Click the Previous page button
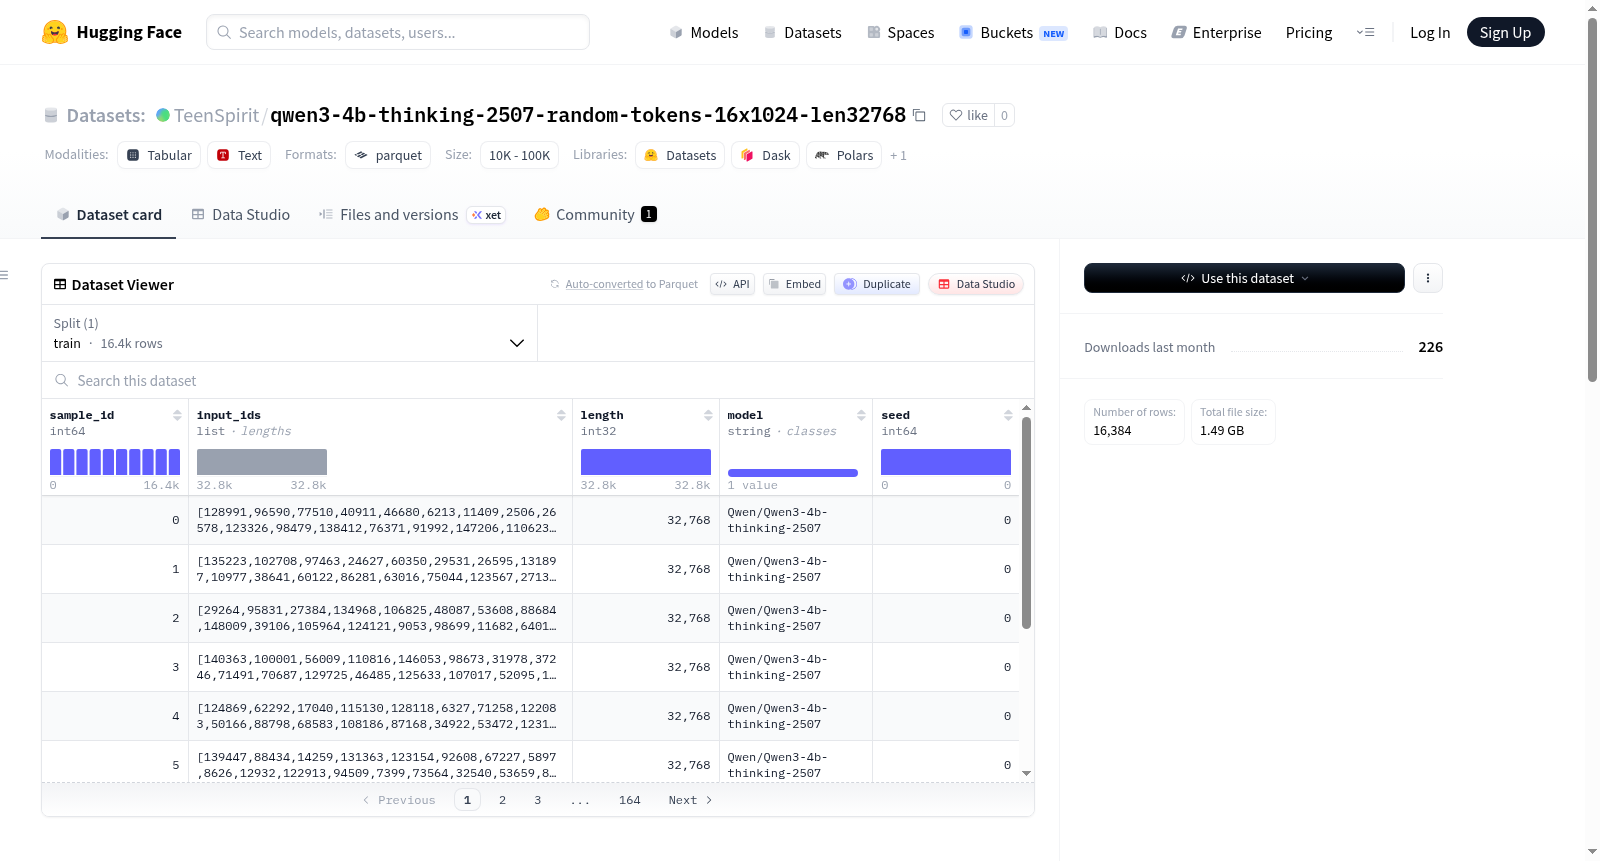 [x=399, y=800]
